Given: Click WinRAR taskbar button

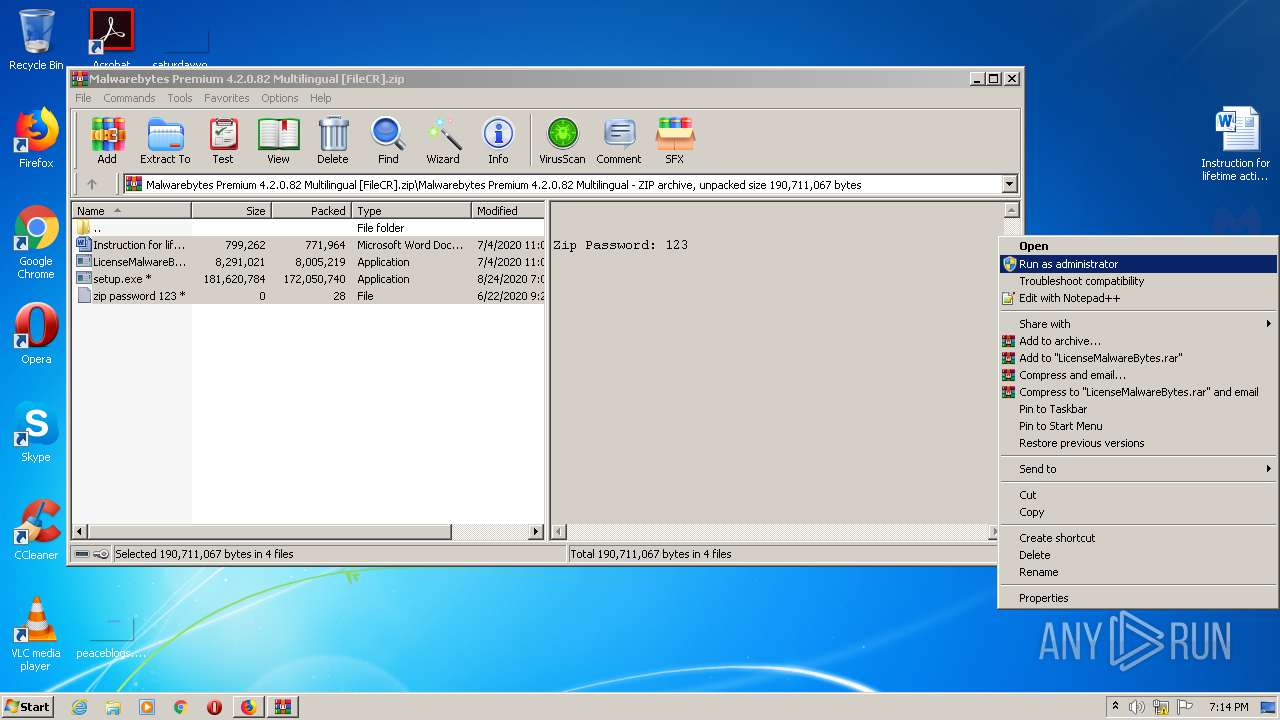Looking at the screenshot, I should pos(282,707).
